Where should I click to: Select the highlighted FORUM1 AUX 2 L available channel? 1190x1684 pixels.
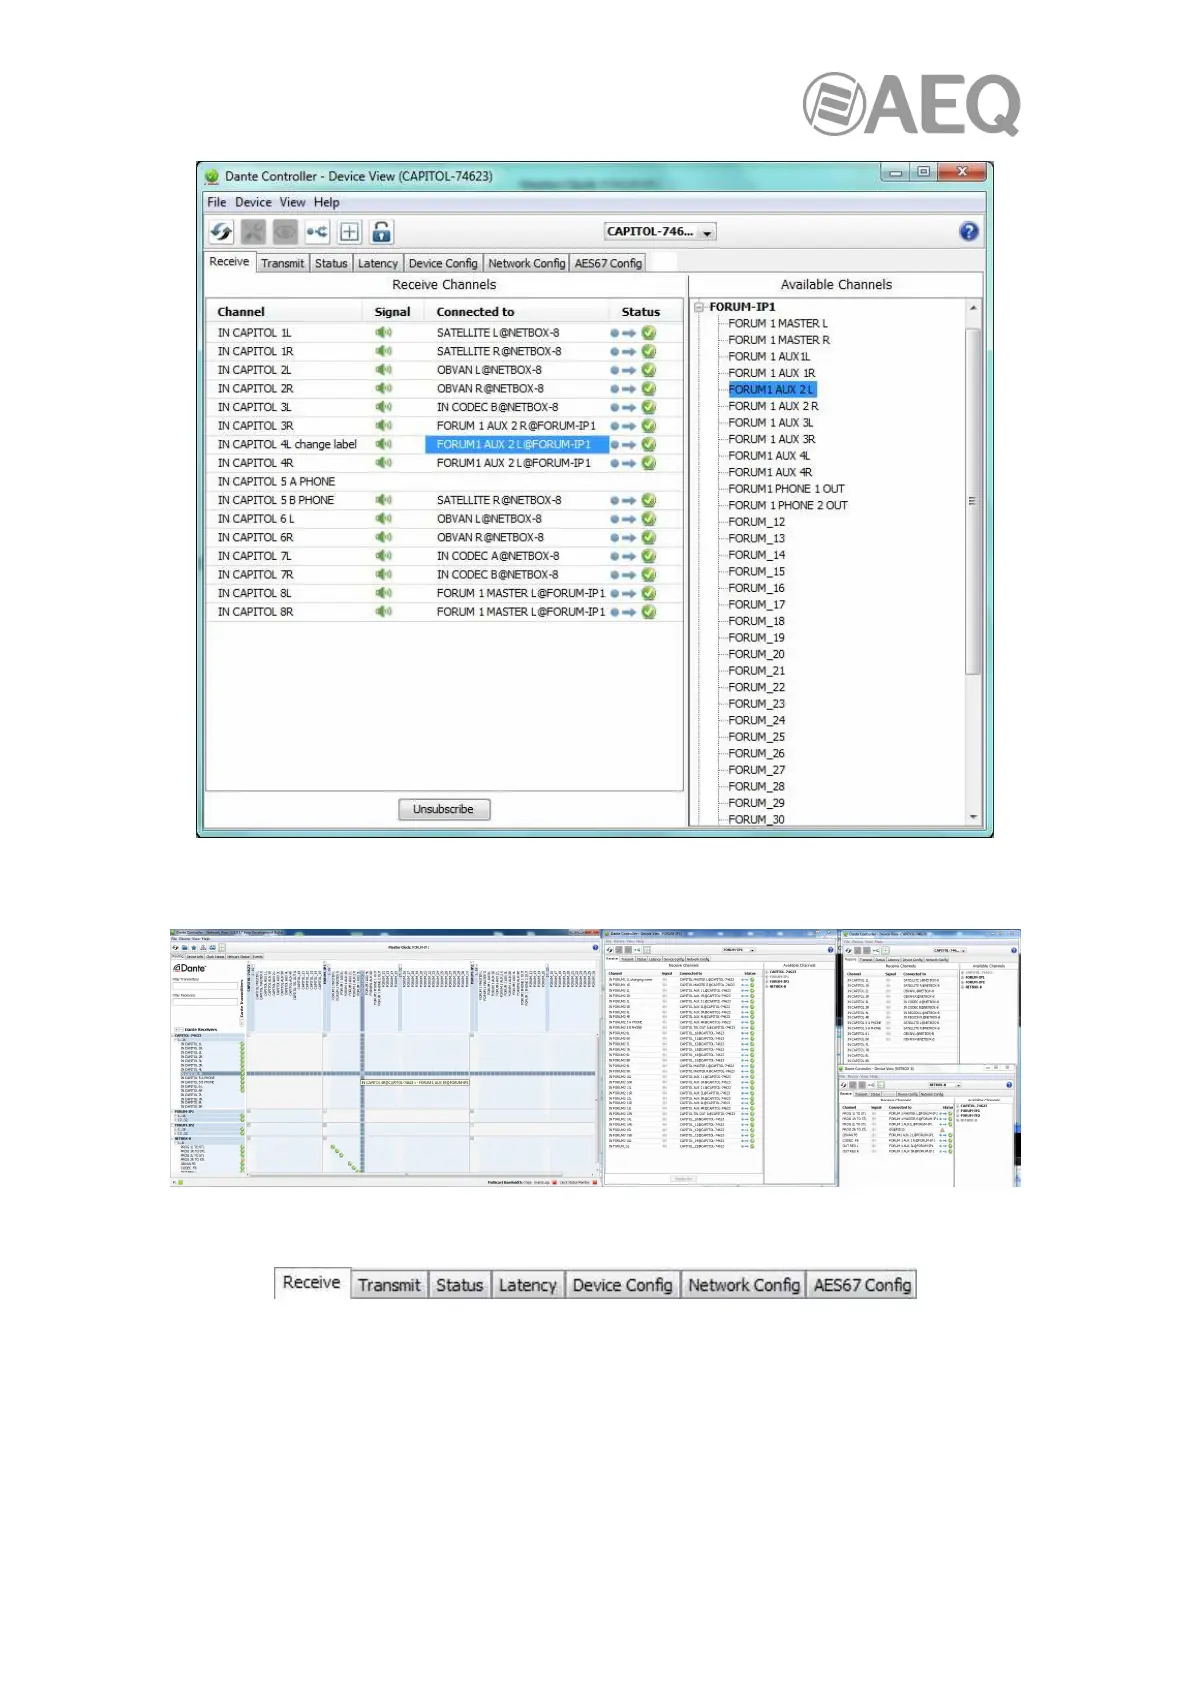pos(772,390)
